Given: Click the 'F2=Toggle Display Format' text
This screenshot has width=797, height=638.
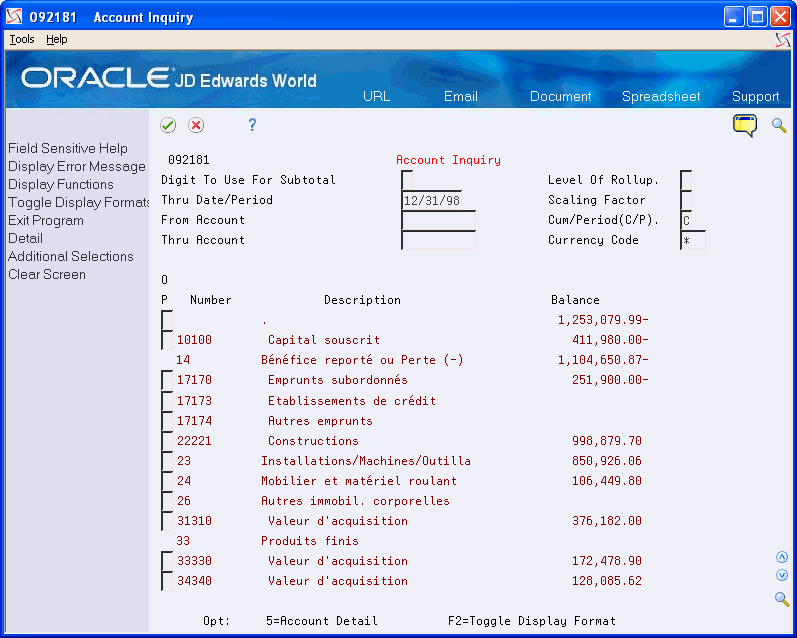Looking at the screenshot, I should tap(532, 621).
